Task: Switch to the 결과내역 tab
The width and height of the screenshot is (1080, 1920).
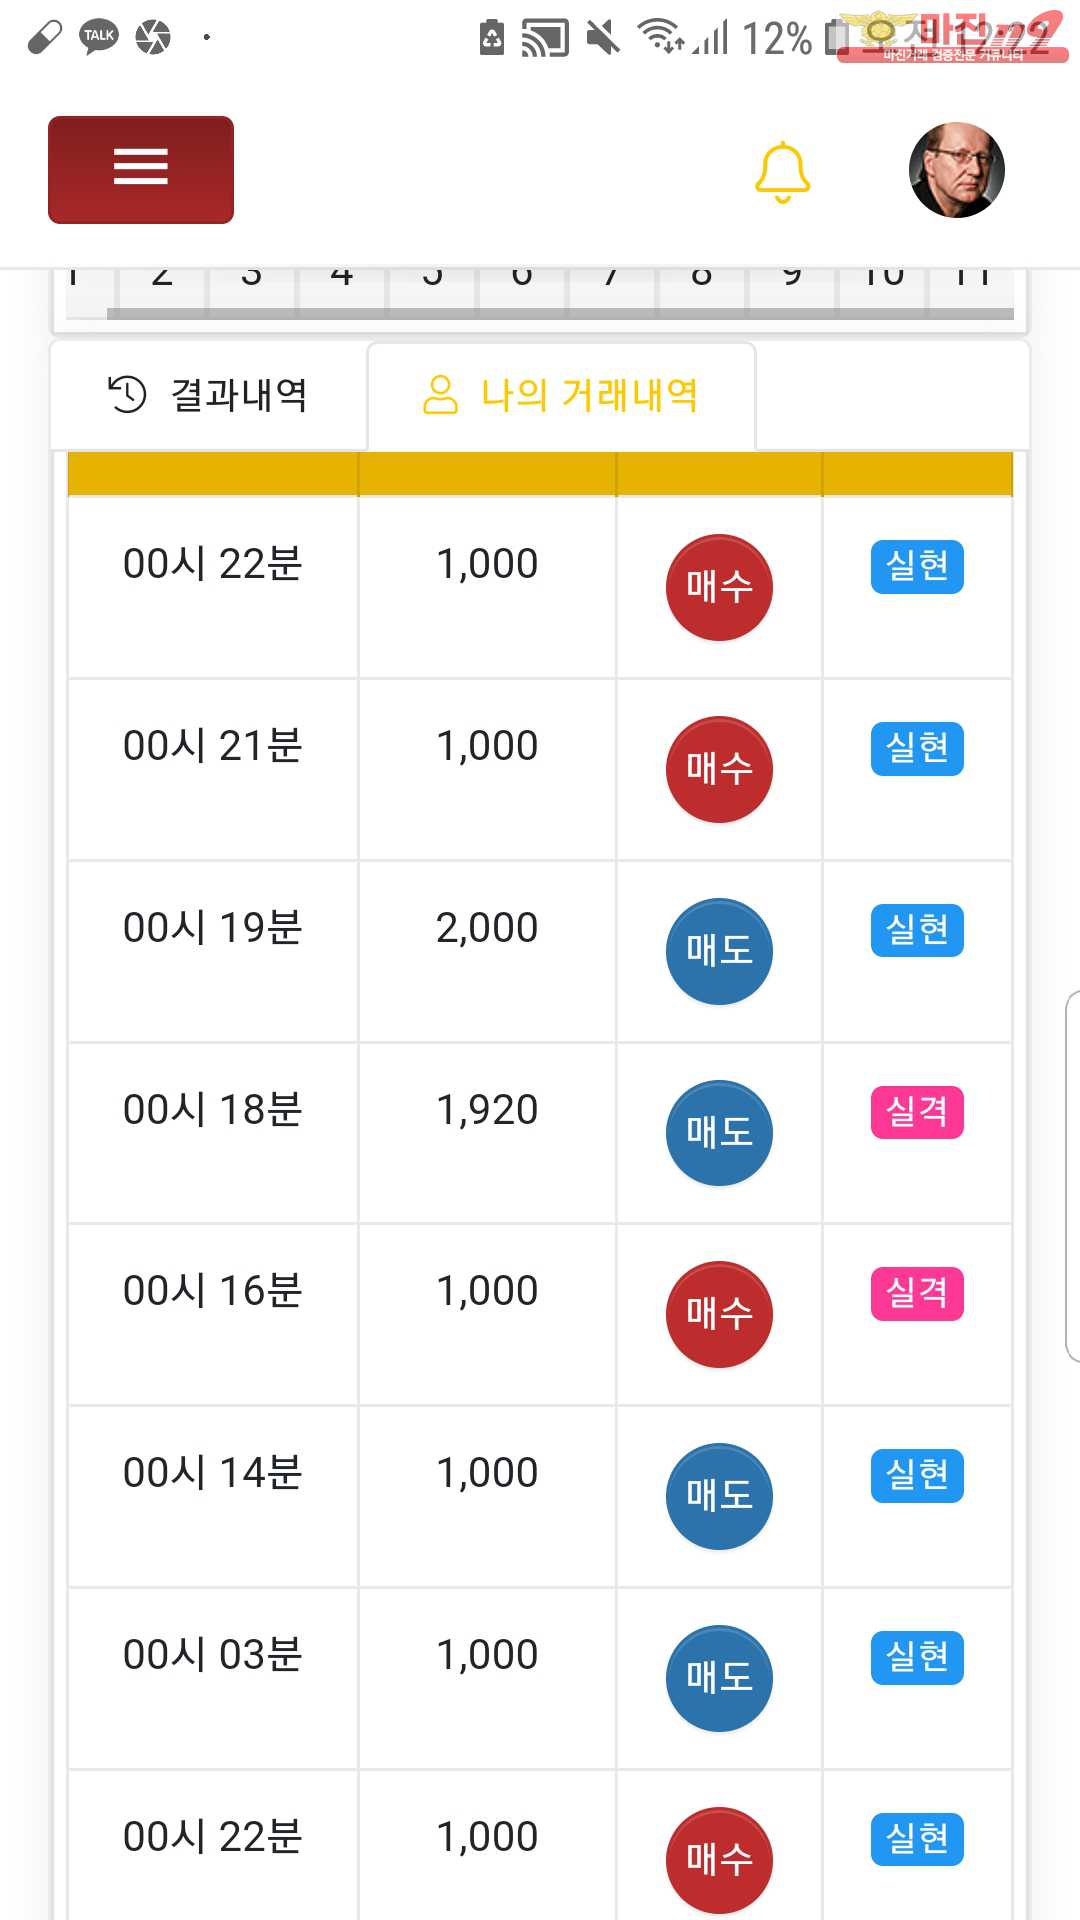Action: [209, 395]
